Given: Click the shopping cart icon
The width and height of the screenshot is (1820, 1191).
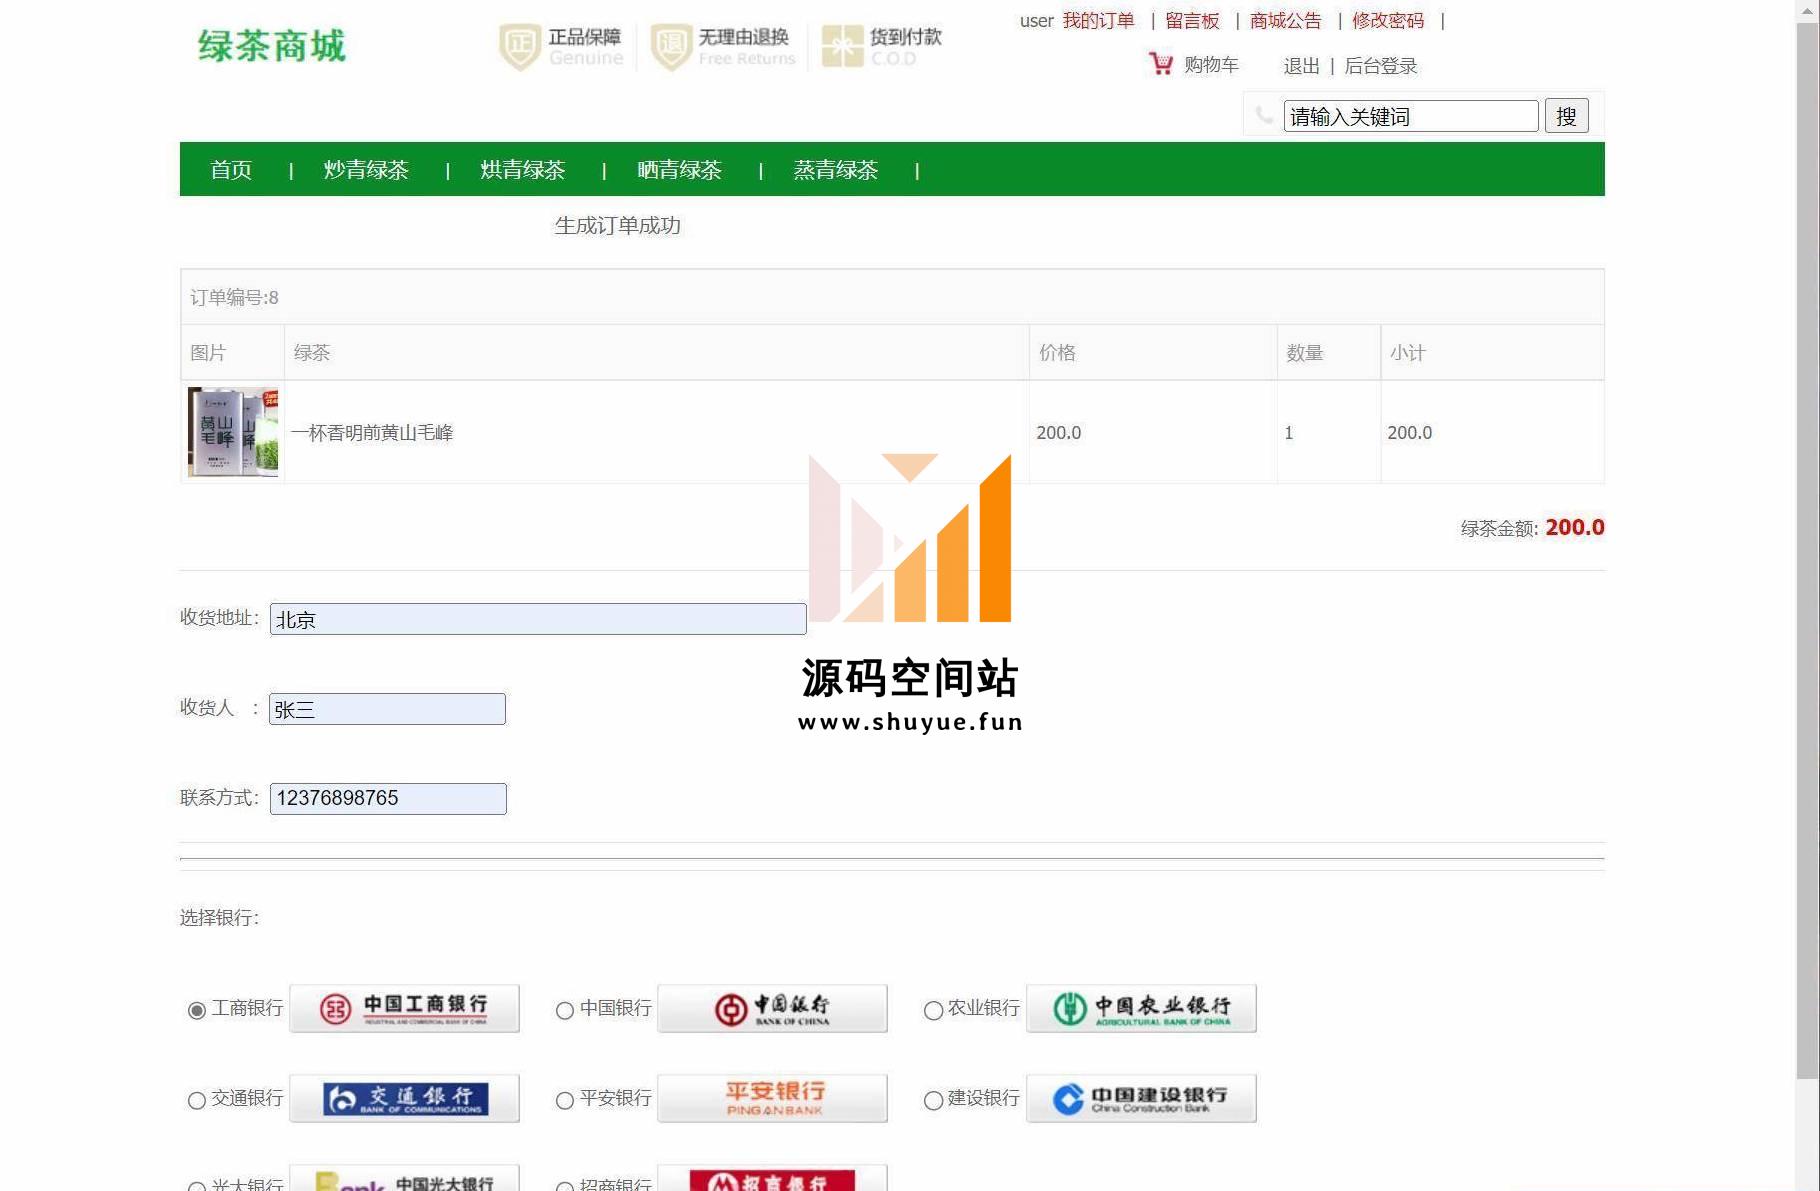Looking at the screenshot, I should pos(1160,64).
